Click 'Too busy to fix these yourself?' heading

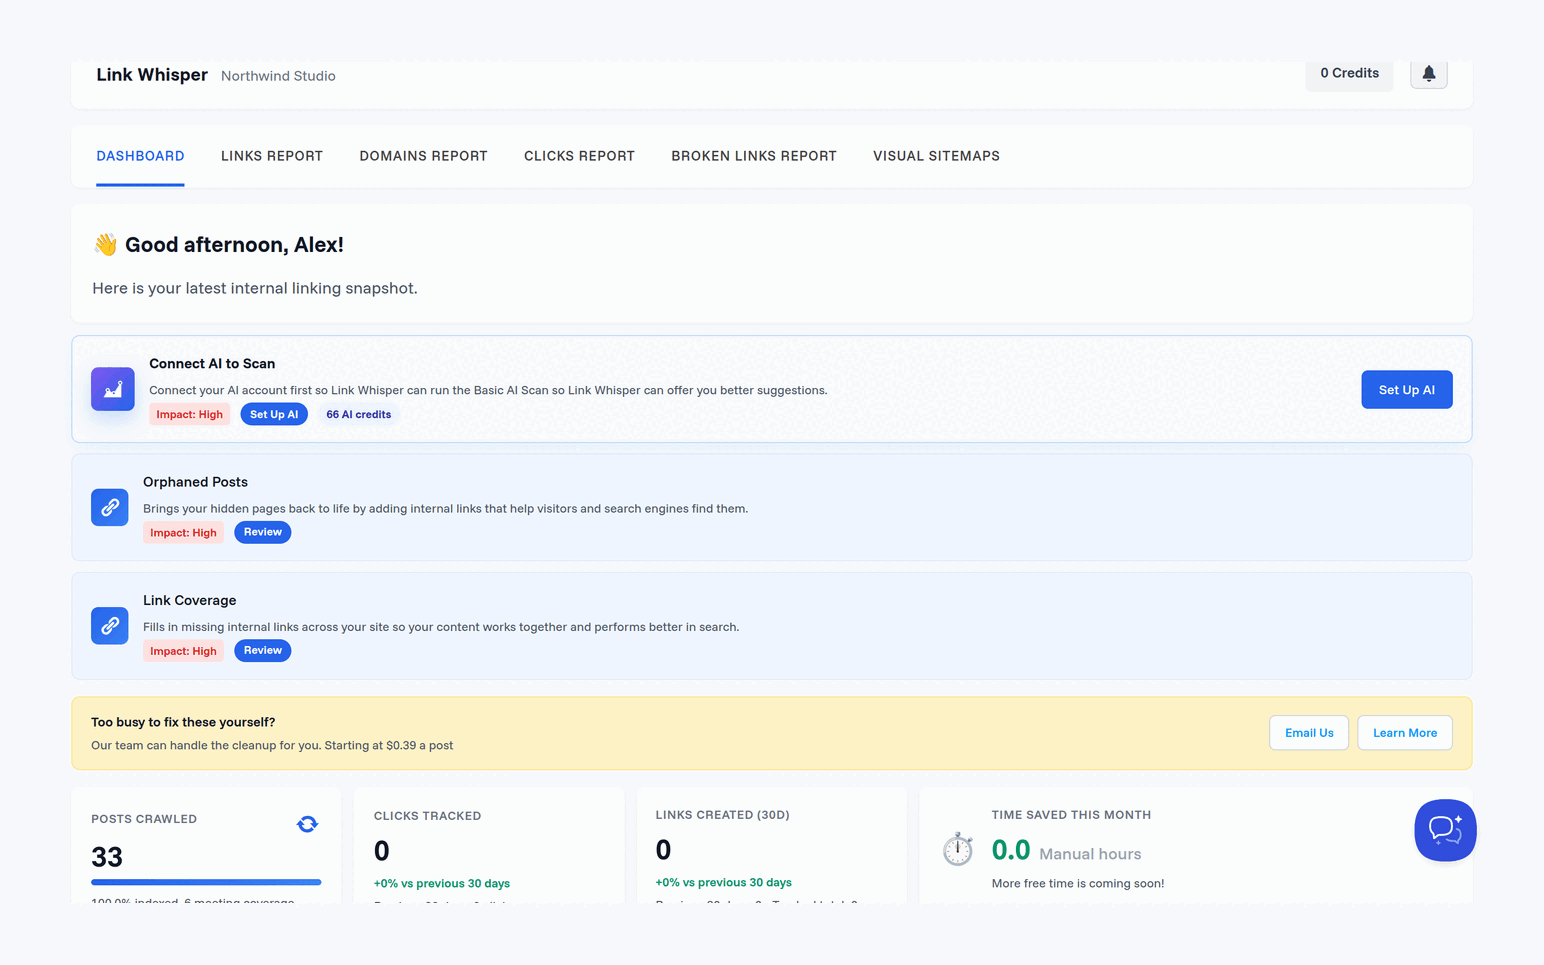[x=183, y=722]
